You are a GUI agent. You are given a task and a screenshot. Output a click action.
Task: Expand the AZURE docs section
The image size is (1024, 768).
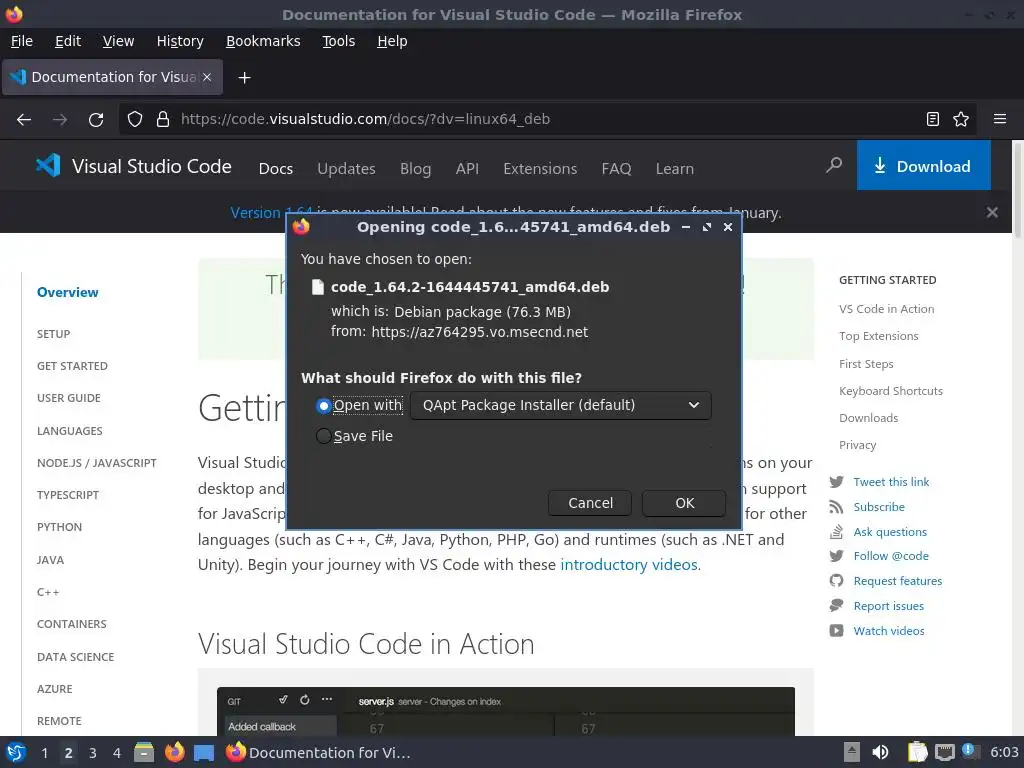click(x=55, y=689)
